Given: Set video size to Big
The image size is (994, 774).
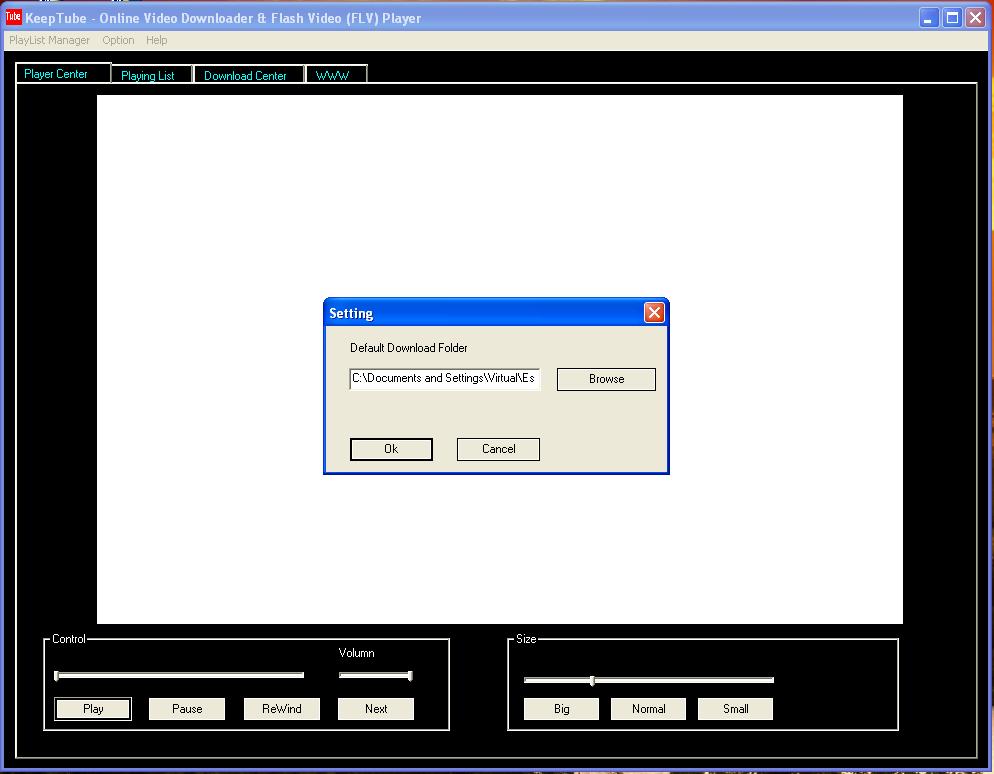Looking at the screenshot, I should [x=561, y=709].
